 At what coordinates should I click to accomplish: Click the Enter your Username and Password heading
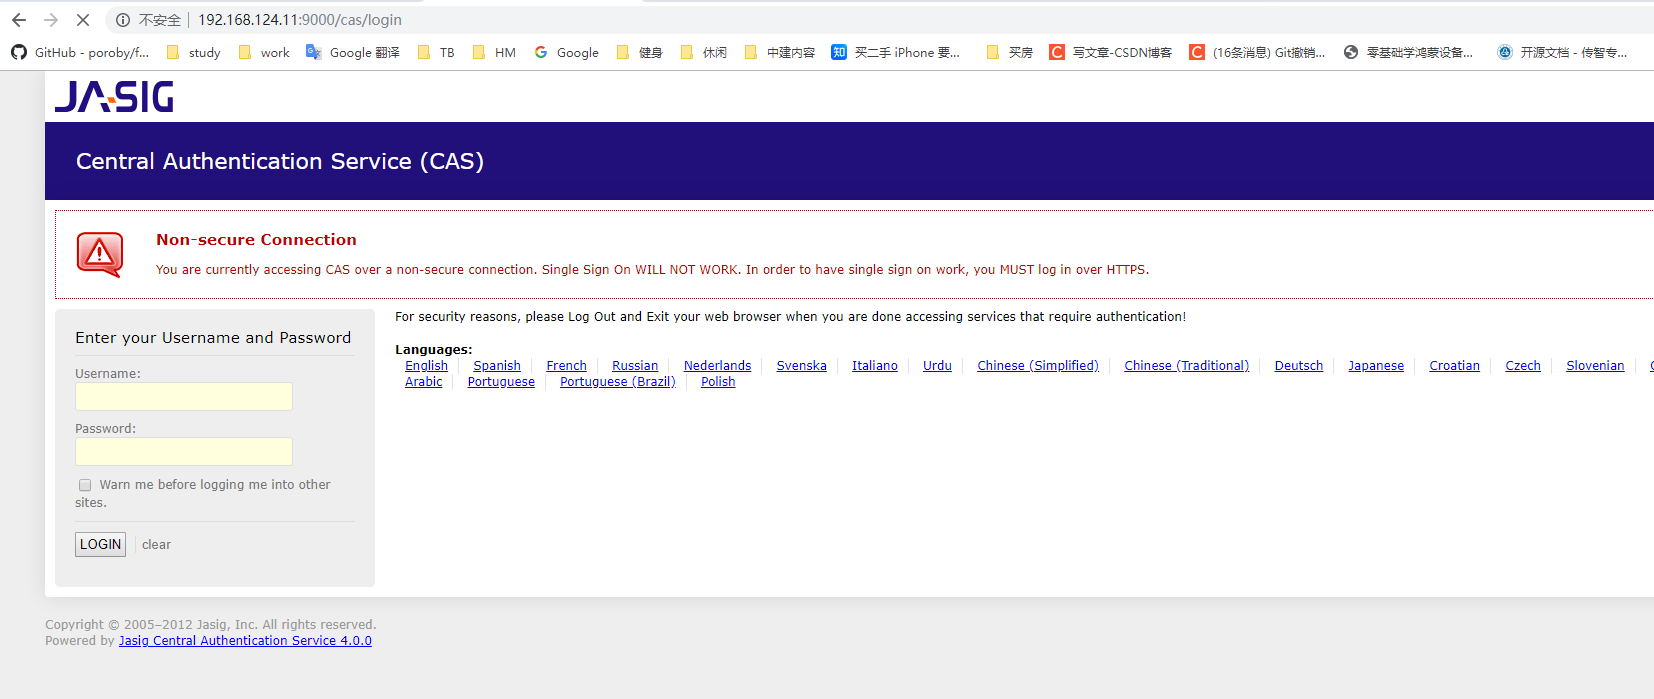[213, 338]
